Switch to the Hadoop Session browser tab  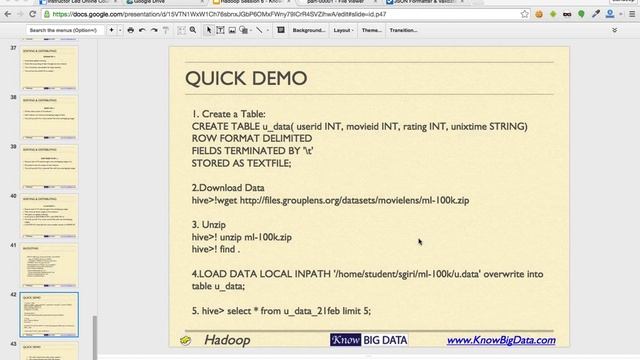[251, 2]
